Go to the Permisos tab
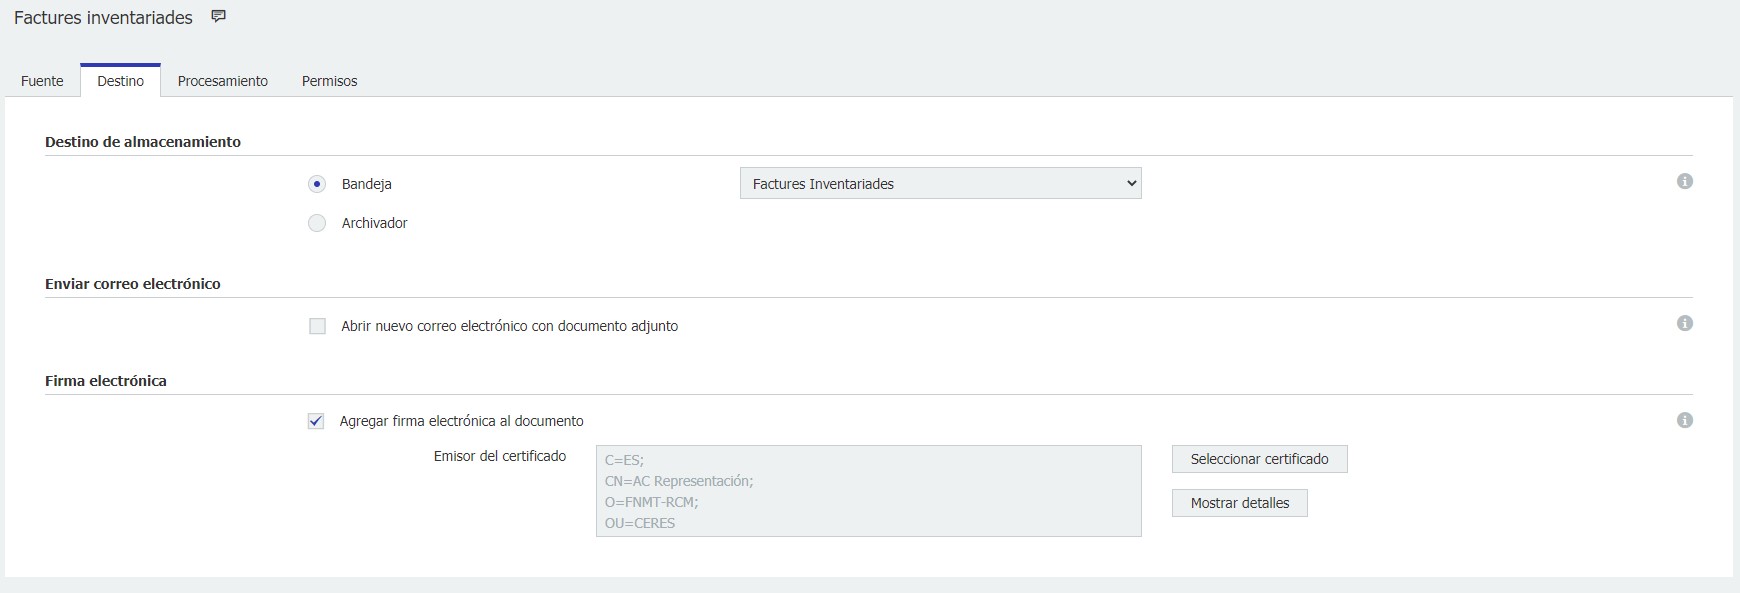The width and height of the screenshot is (1740, 593). 329,81
